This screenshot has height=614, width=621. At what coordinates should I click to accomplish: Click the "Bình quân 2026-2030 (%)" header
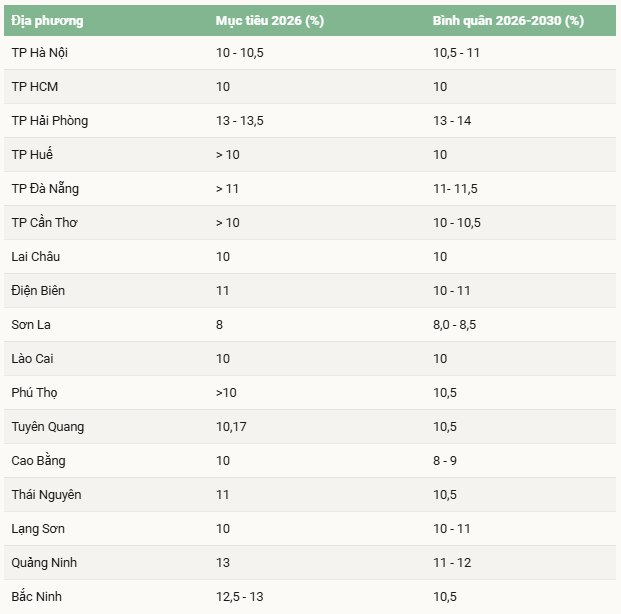pos(508,20)
